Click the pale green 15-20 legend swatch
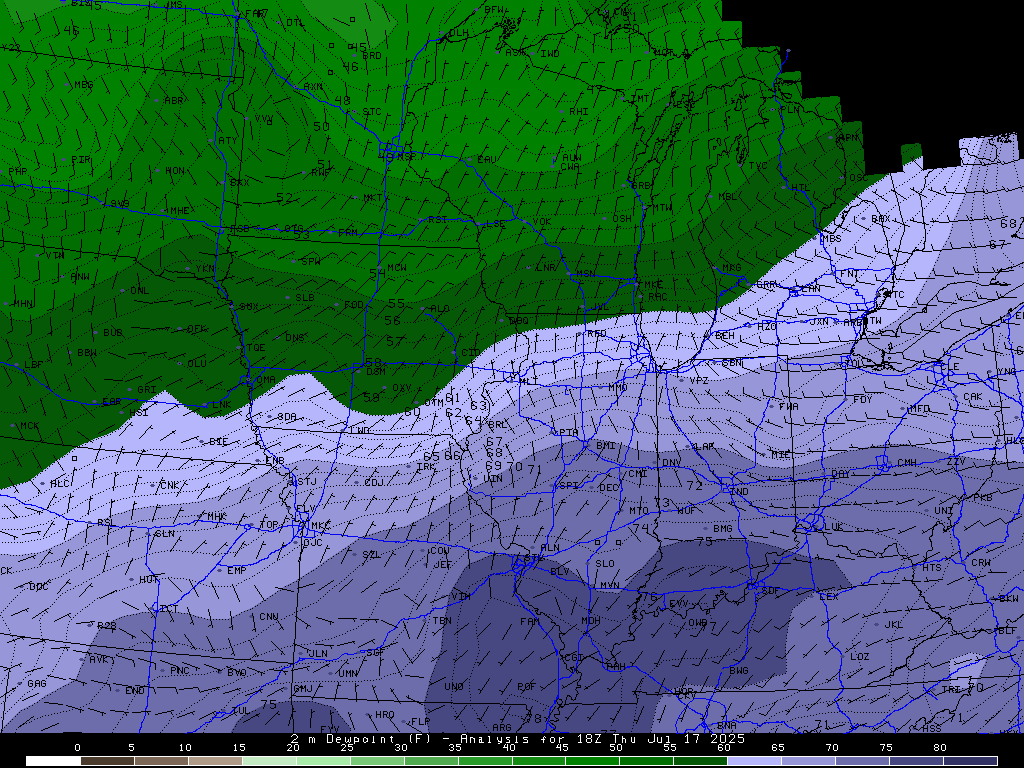 (269, 761)
